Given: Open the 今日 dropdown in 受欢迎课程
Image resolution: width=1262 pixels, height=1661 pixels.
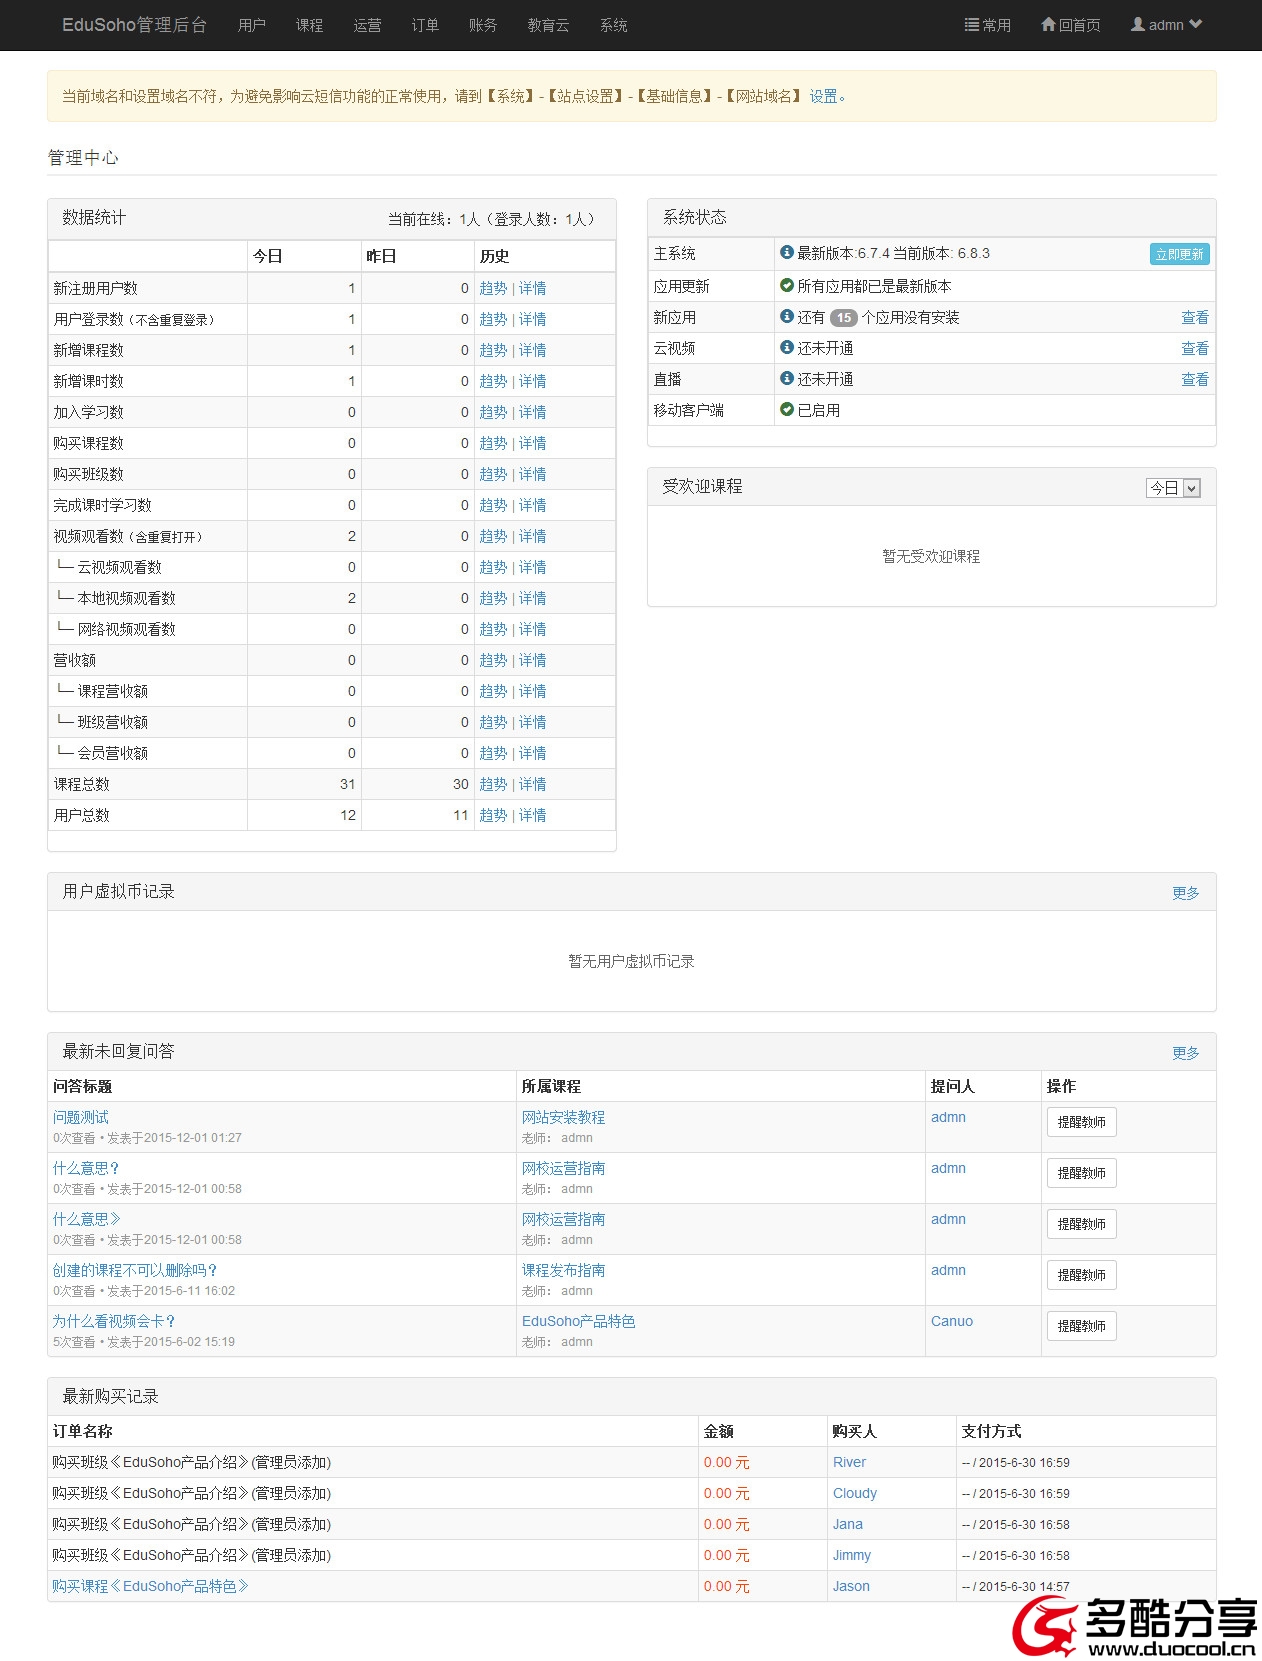Looking at the screenshot, I should 1173,488.
